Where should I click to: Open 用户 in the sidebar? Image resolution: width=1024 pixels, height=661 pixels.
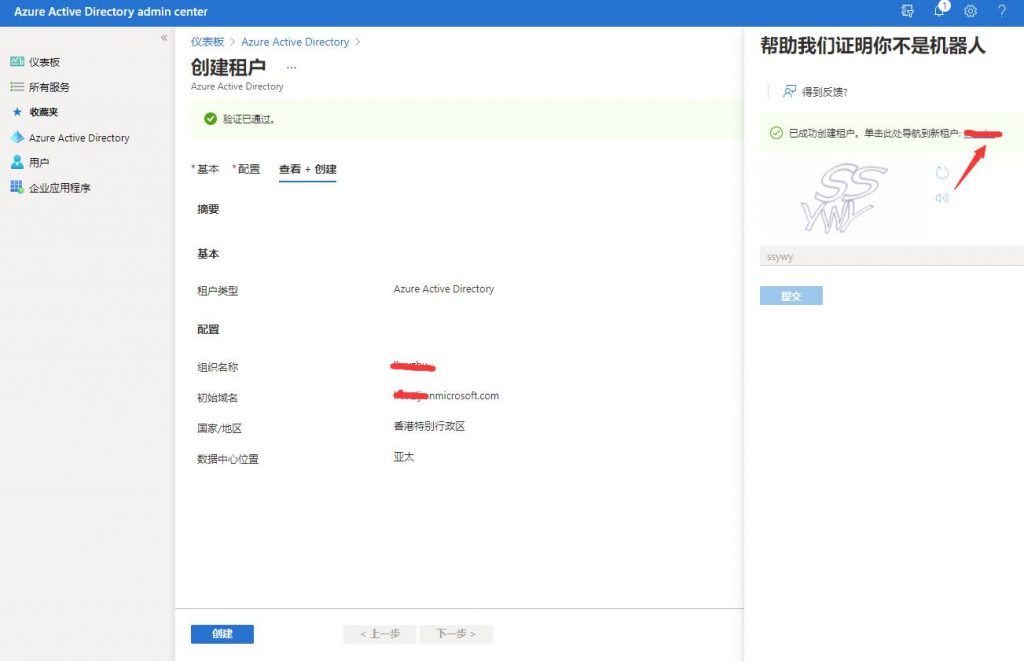[x=39, y=163]
